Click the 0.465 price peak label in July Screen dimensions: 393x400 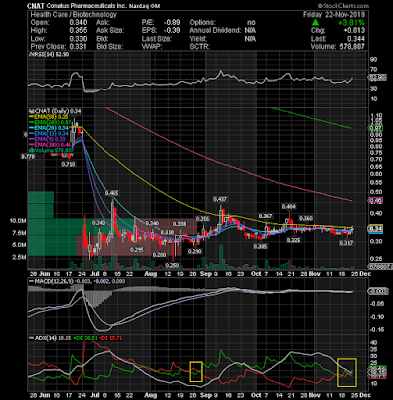click(x=111, y=193)
